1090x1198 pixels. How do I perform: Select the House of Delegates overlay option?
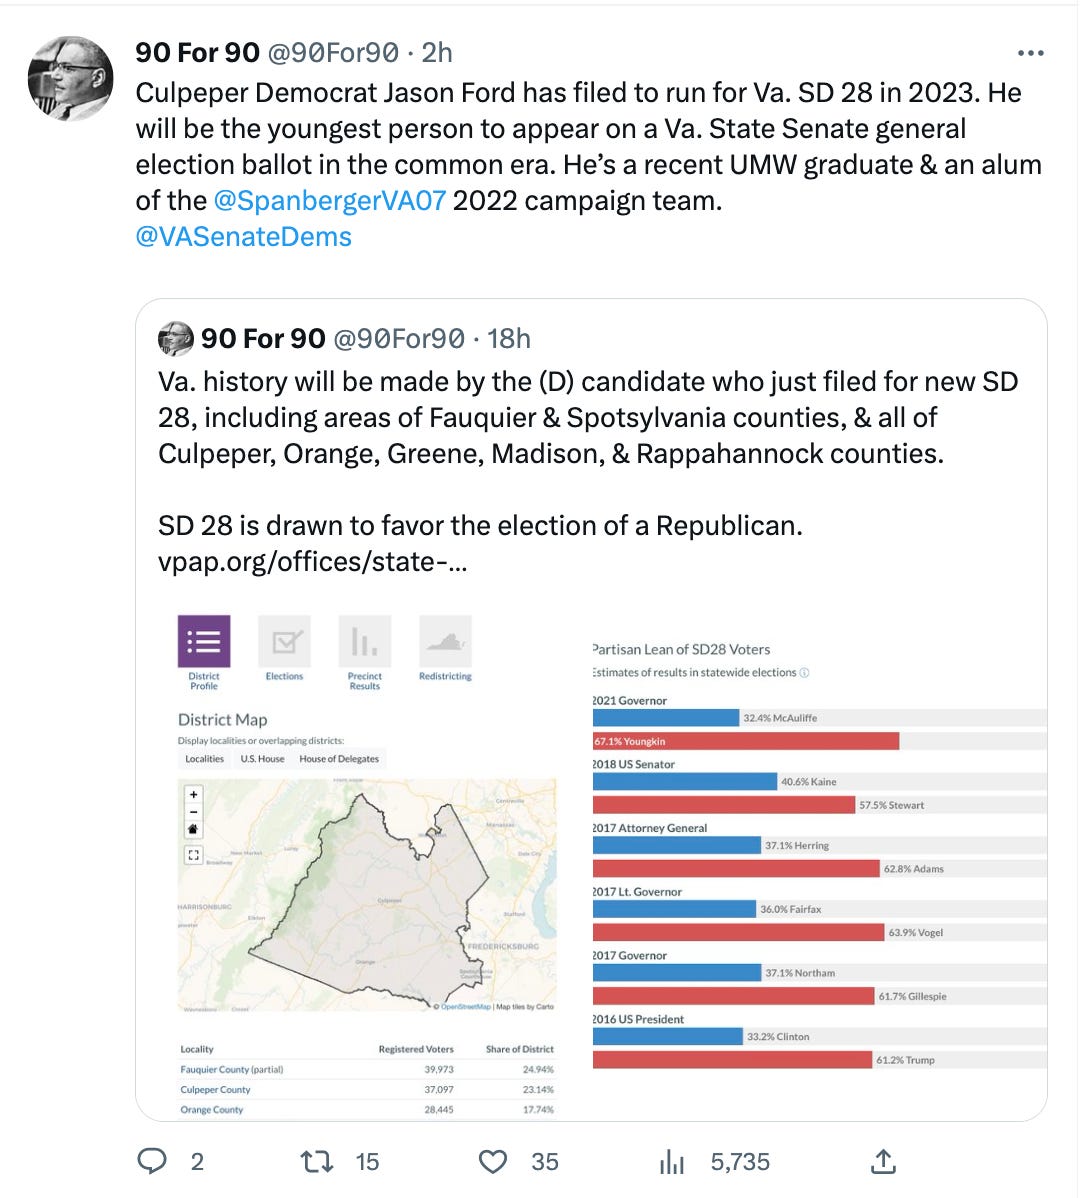pos(339,759)
